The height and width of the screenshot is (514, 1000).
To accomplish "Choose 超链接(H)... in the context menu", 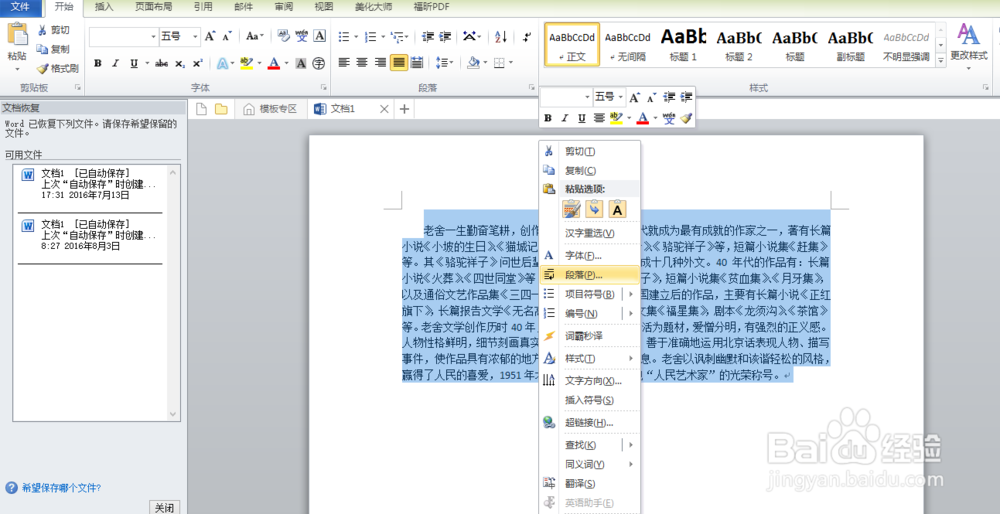I will click(x=589, y=423).
